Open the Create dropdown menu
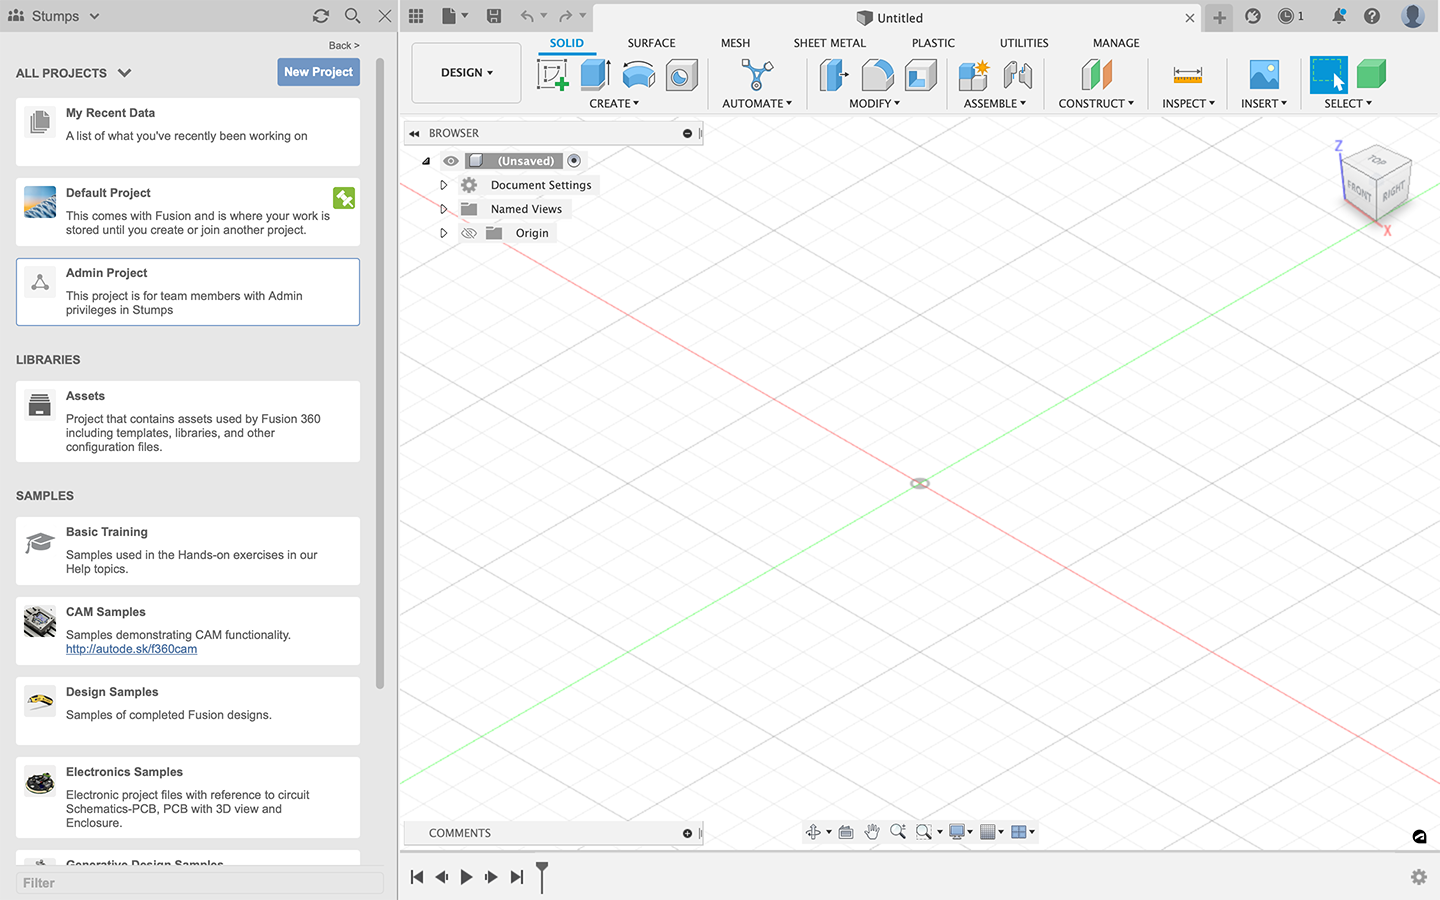This screenshot has width=1440, height=900. click(x=614, y=103)
